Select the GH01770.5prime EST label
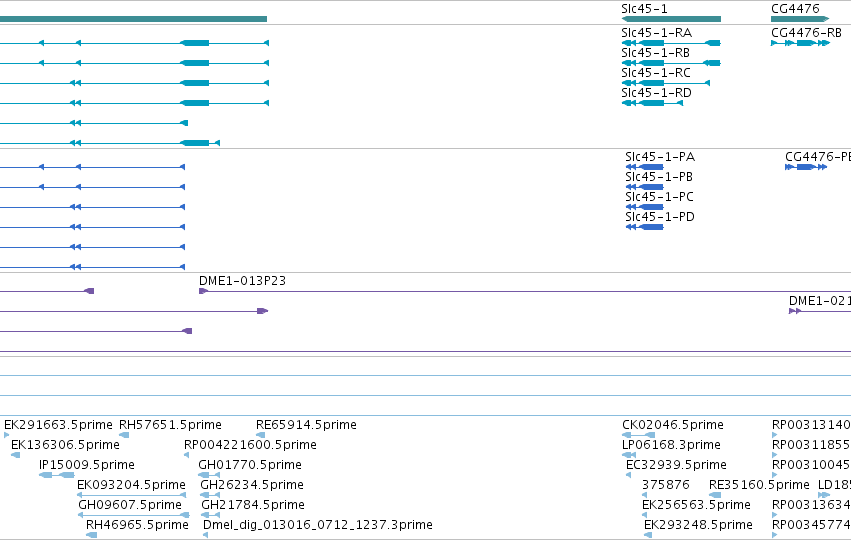851x540 pixels. (x=250, y=465)
